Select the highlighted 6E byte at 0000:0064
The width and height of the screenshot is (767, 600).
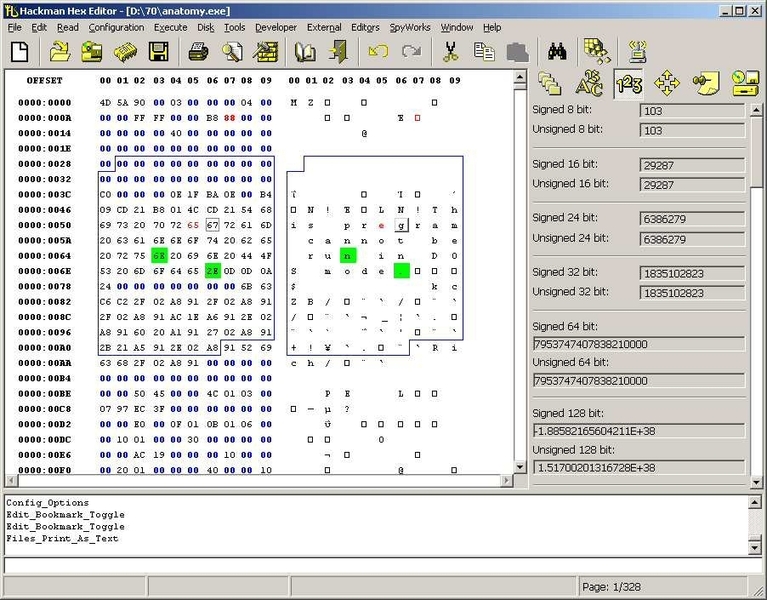(159, 256)
